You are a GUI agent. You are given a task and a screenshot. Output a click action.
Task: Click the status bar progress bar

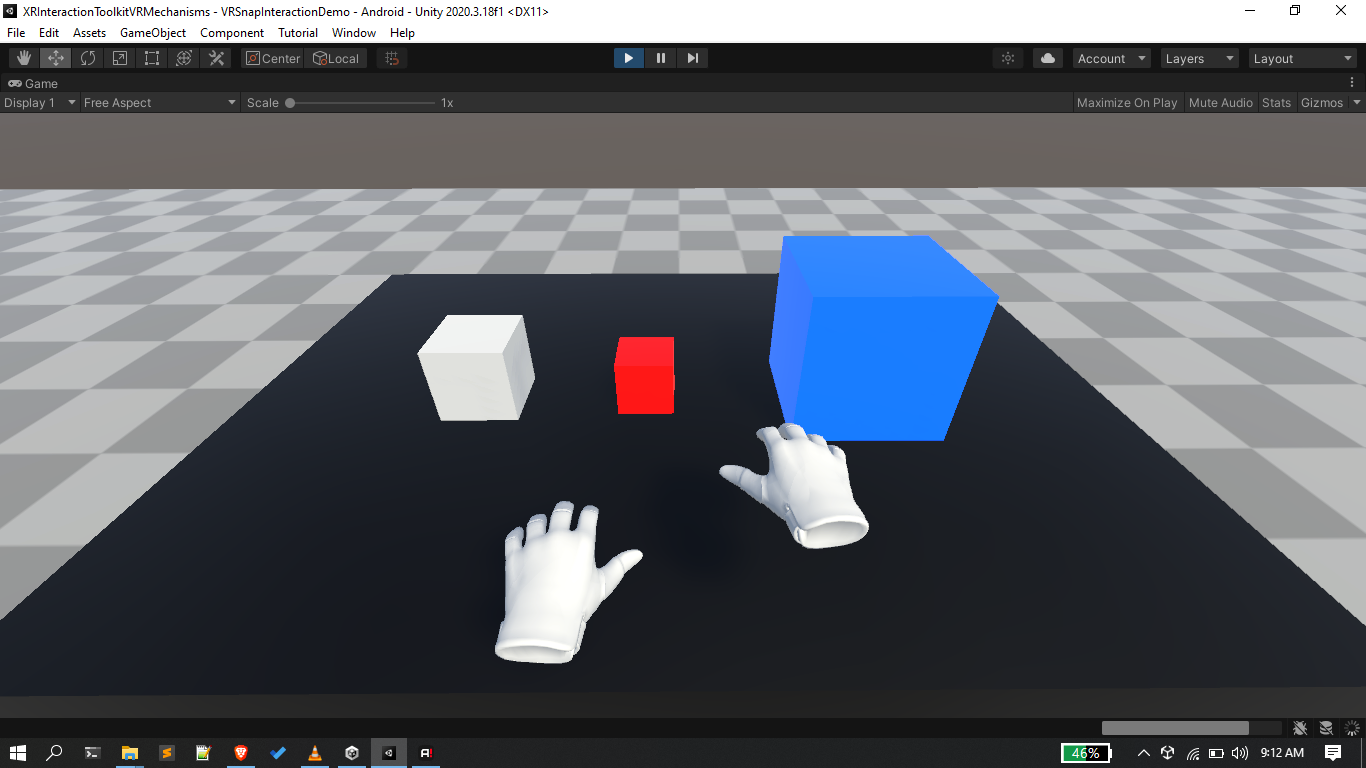(1191, 728)
